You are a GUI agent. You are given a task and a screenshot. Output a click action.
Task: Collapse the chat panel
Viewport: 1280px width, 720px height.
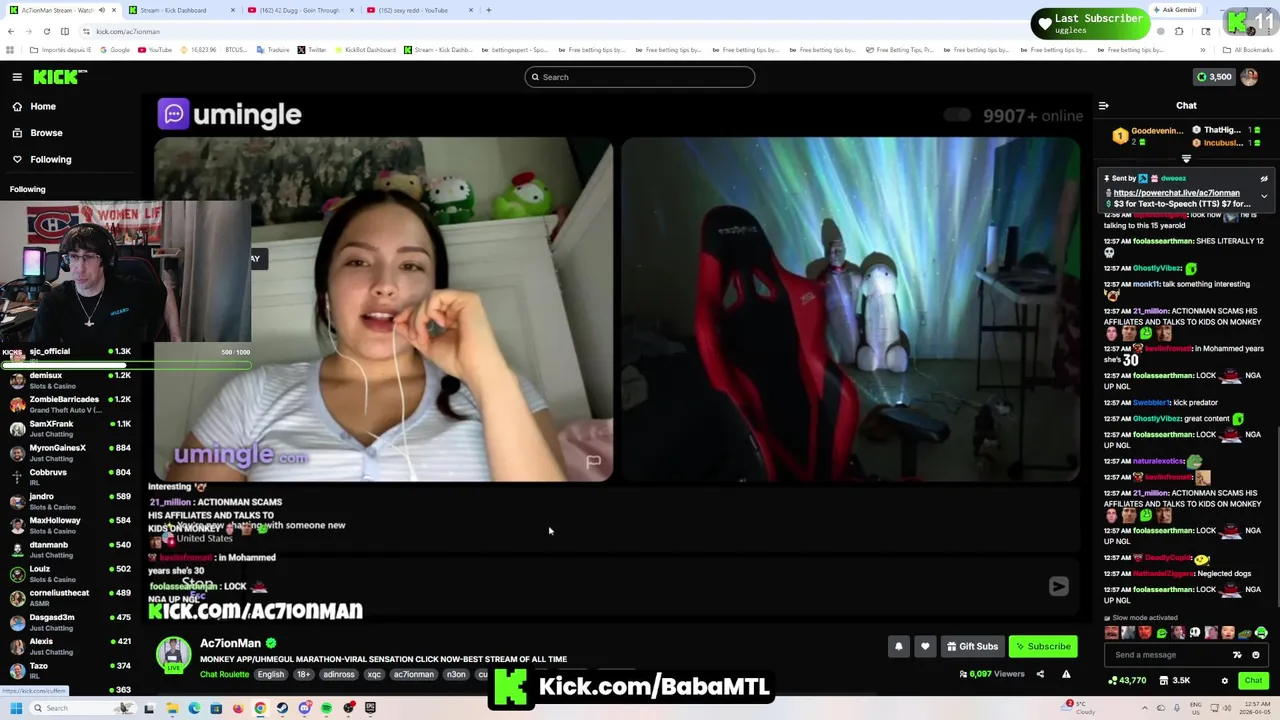(x=1103, y=105)
